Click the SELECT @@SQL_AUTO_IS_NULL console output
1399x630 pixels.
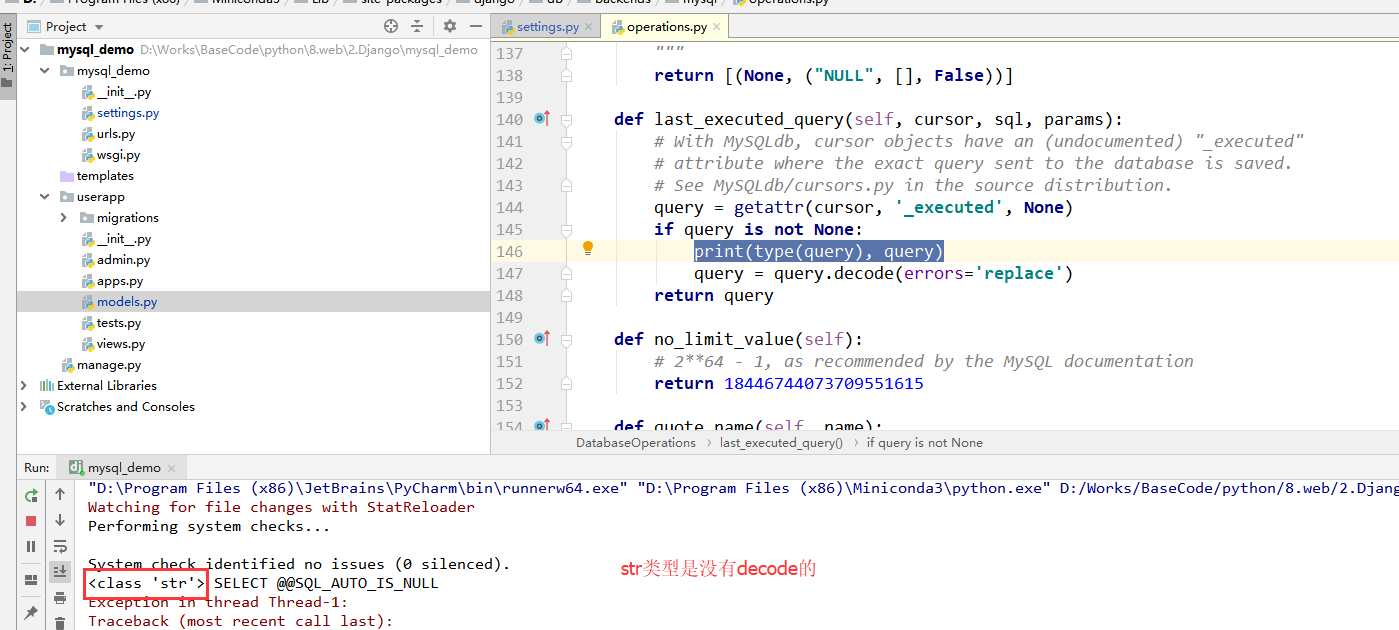pyautogui.click(x=326, y=583)
